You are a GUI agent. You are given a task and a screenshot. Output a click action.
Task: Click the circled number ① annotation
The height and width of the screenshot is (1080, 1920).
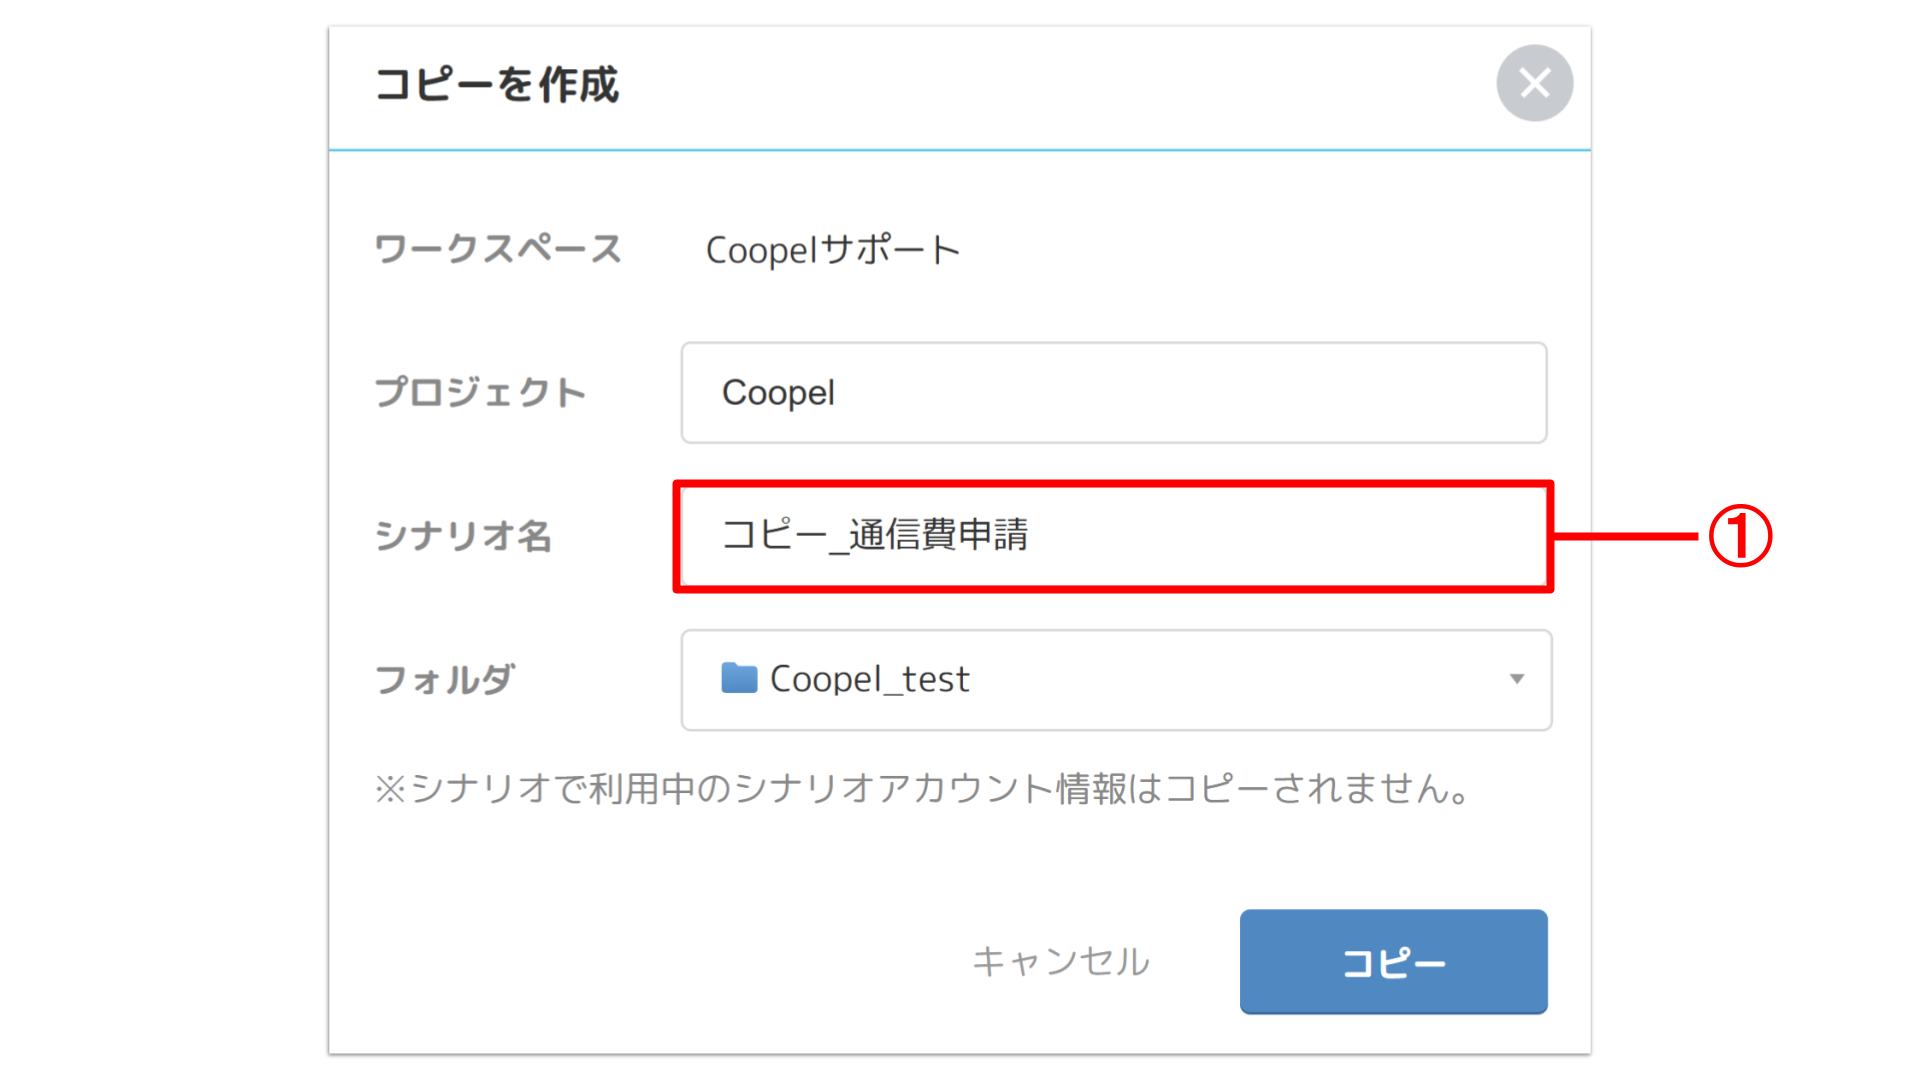tap(1740, 536)
